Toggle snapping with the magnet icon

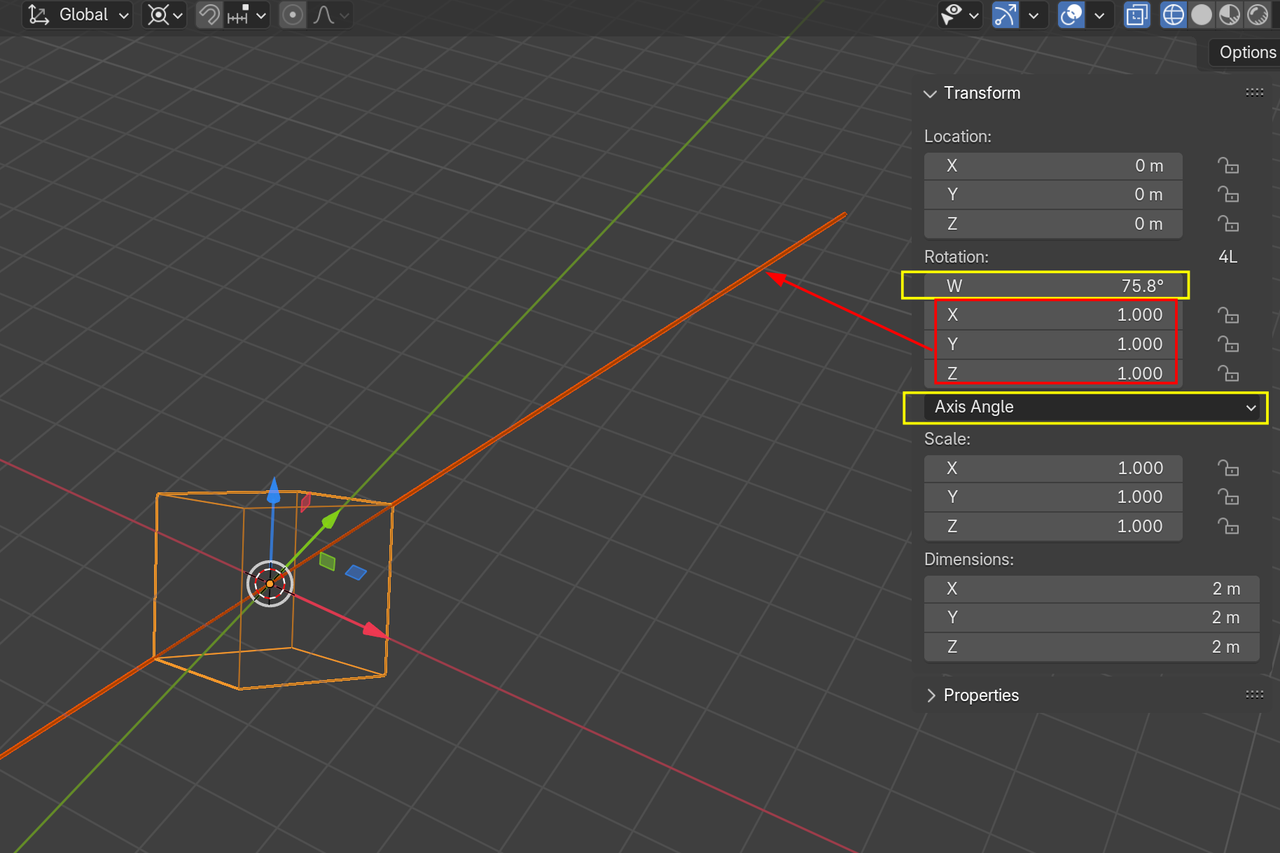[209, 15]
